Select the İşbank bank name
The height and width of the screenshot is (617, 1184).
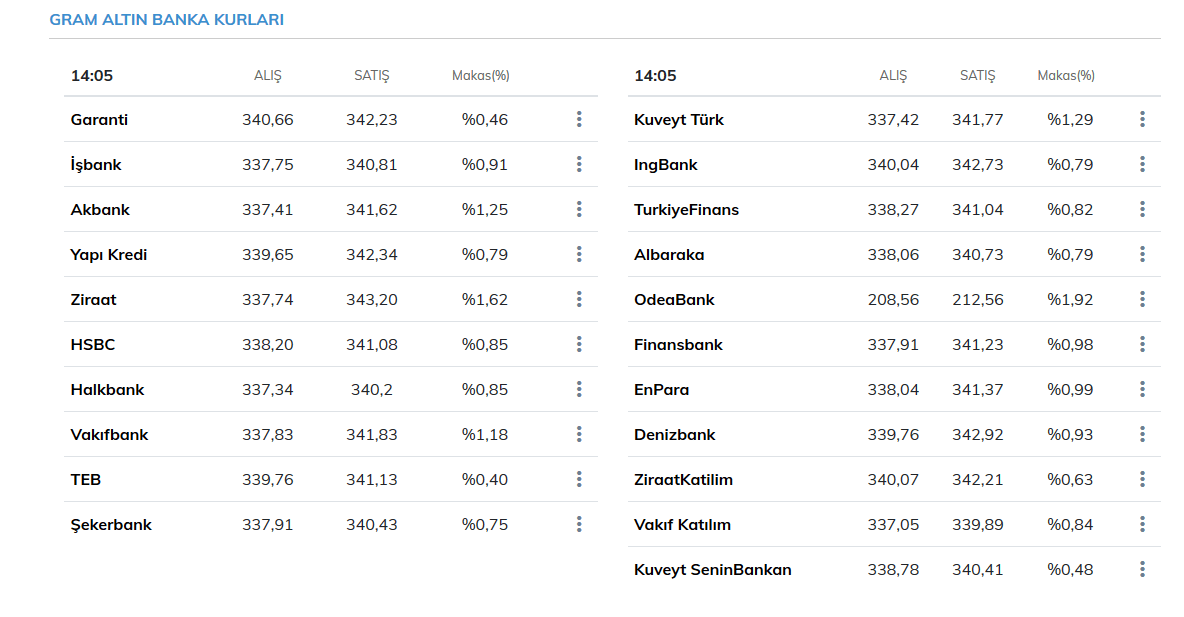(x=96, y=165)
